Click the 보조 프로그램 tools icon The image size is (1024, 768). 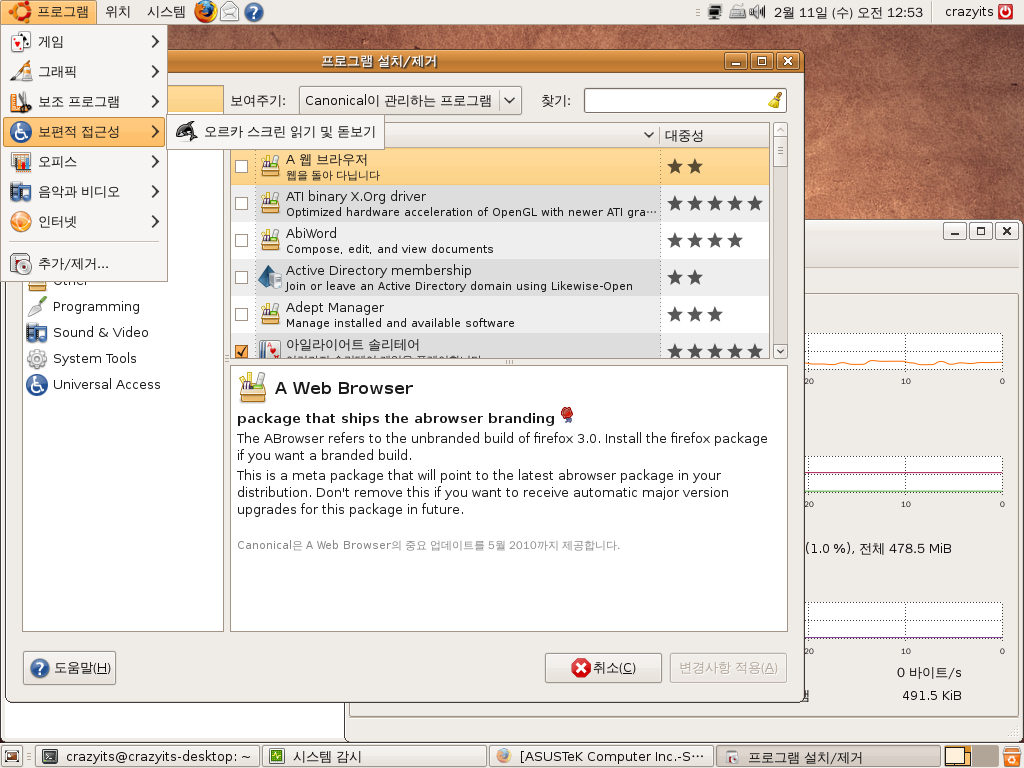tap(21, 102)
